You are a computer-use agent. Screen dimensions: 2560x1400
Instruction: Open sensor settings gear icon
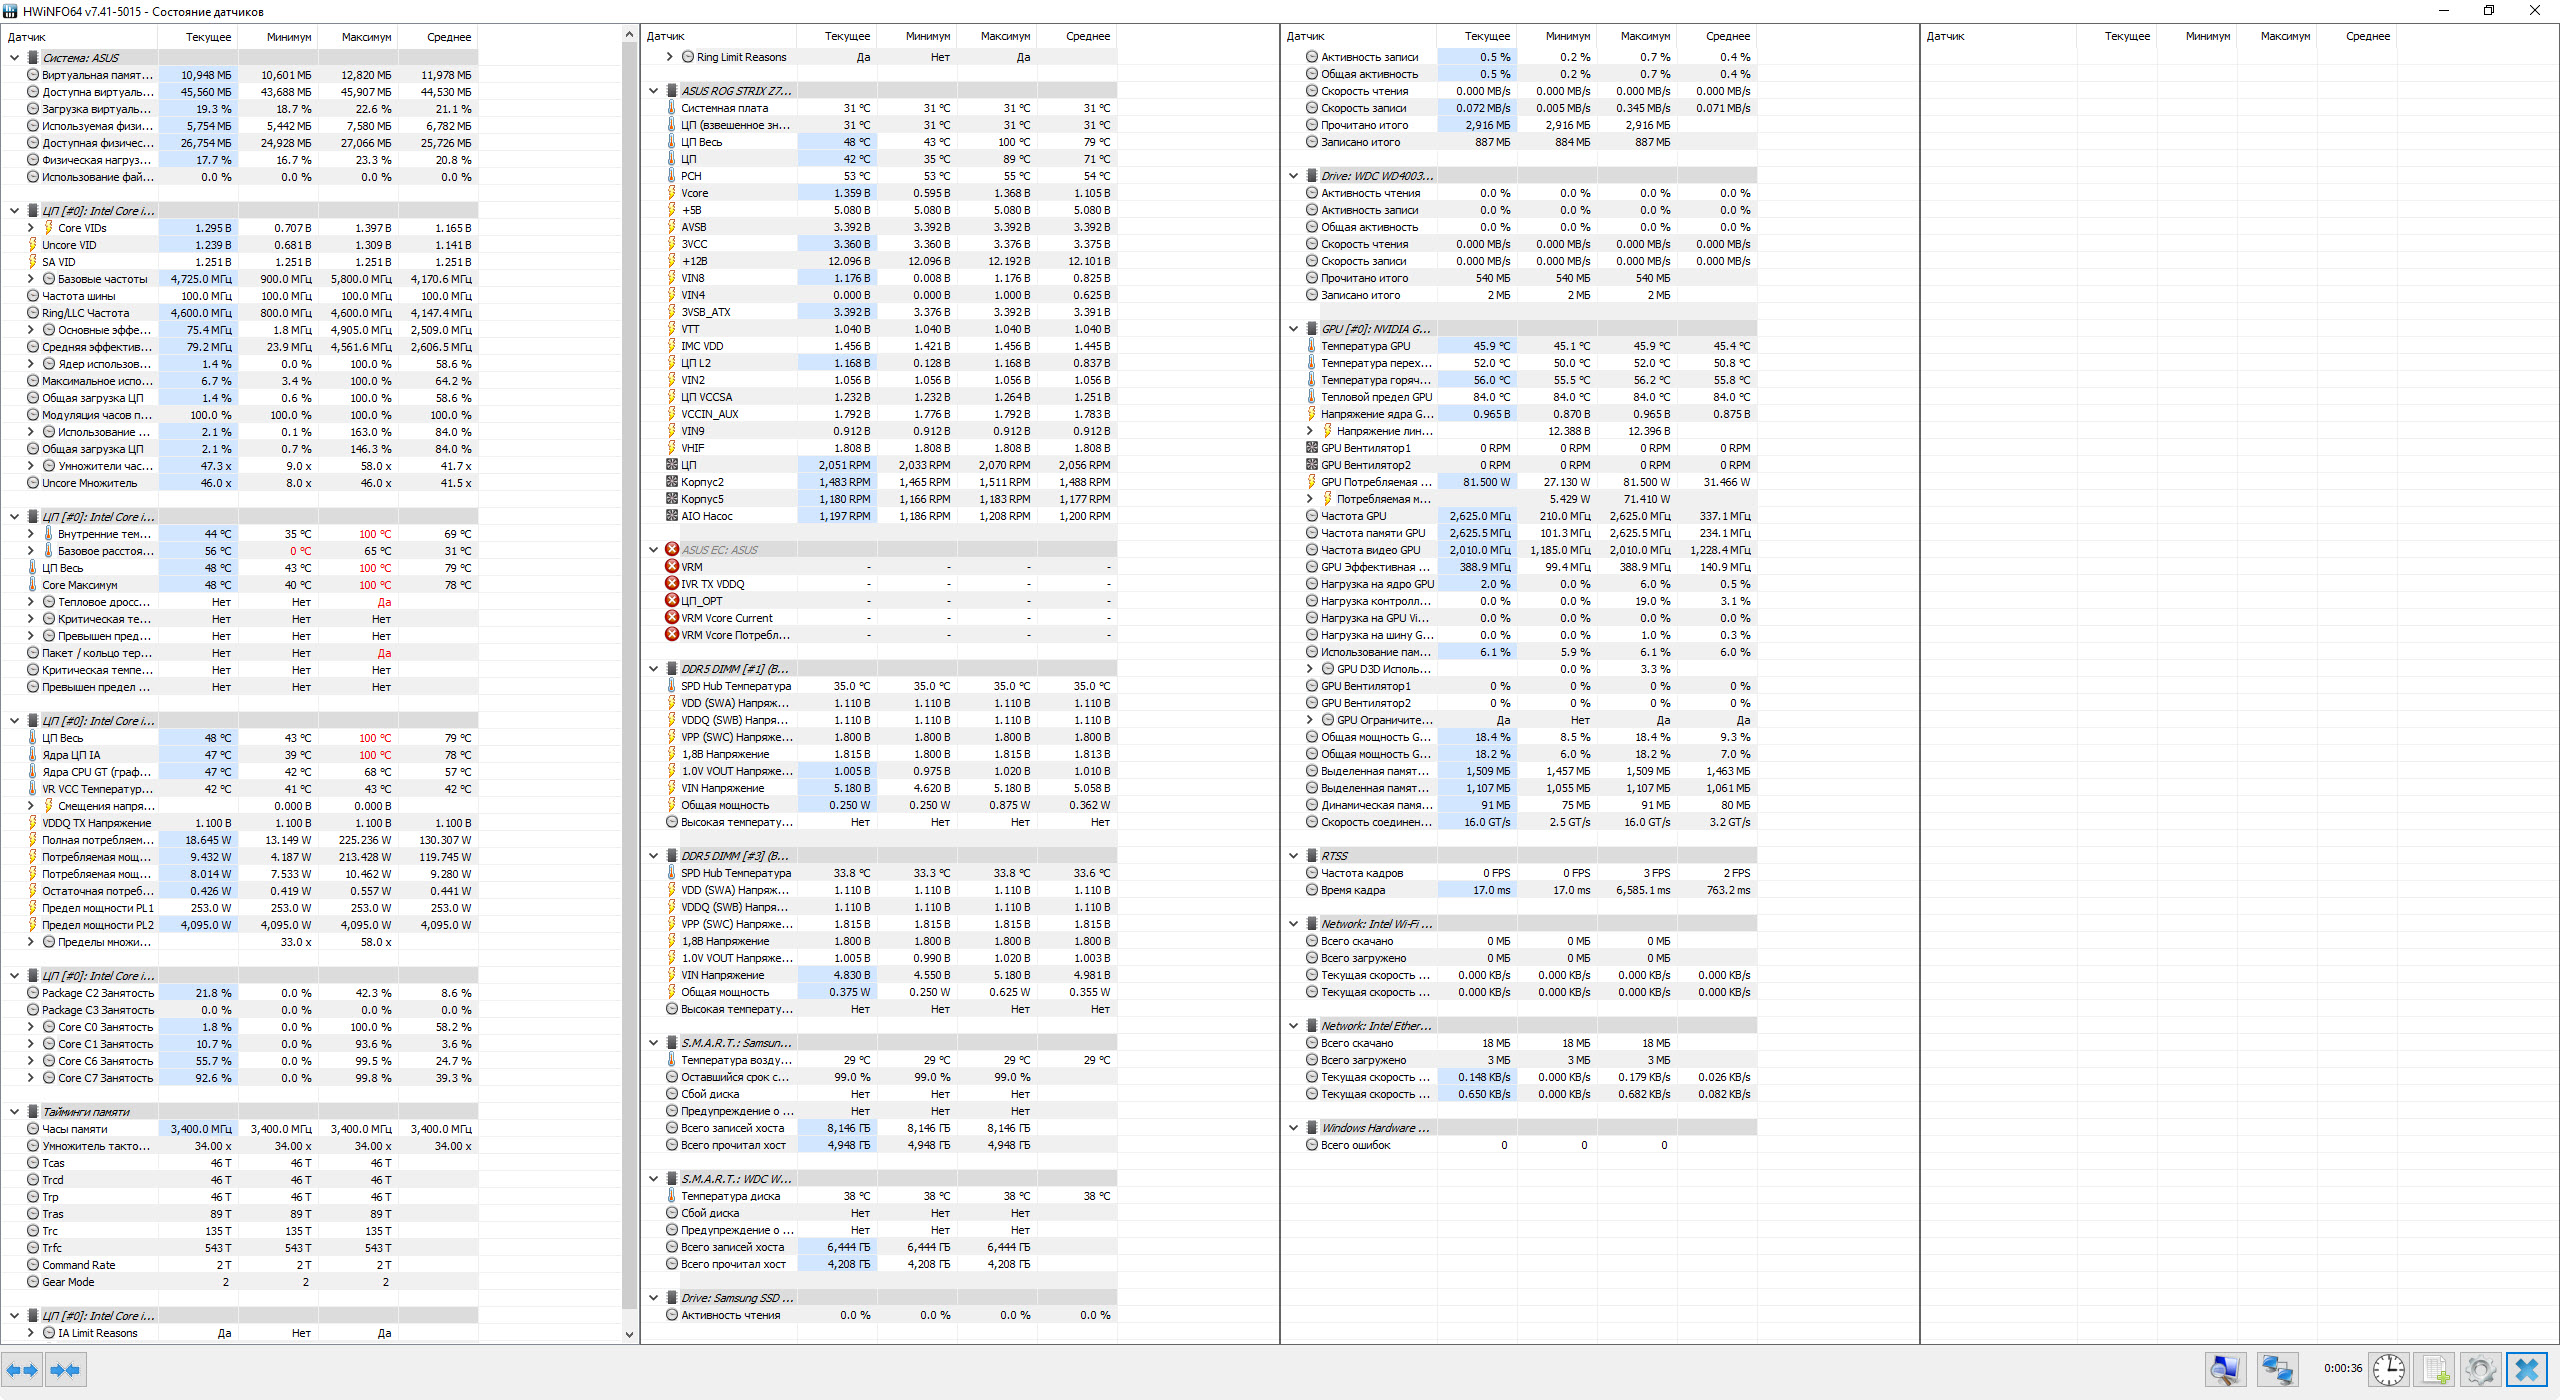(x=2480, y=1369)
